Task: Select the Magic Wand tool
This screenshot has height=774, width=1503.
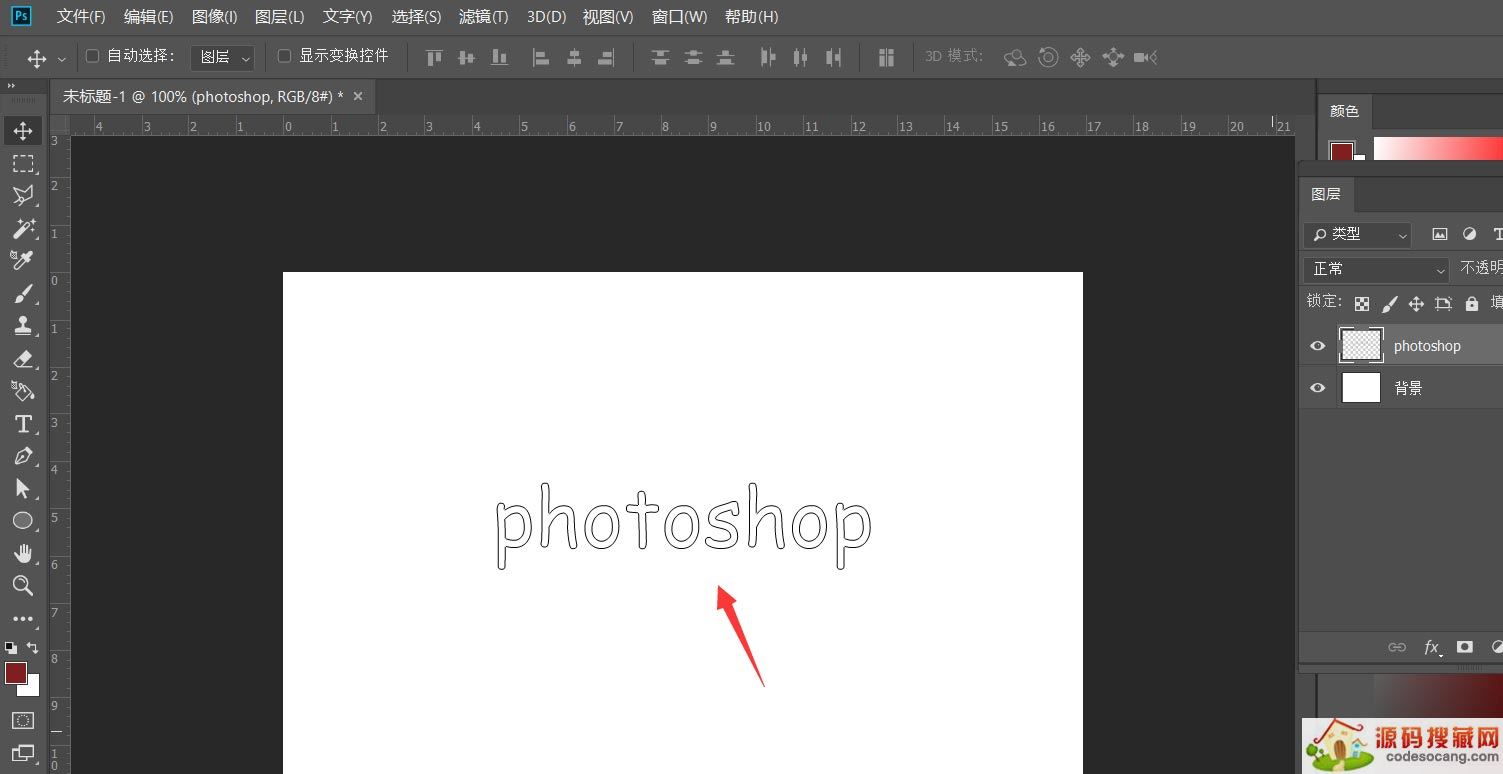Action: [23, 228]
